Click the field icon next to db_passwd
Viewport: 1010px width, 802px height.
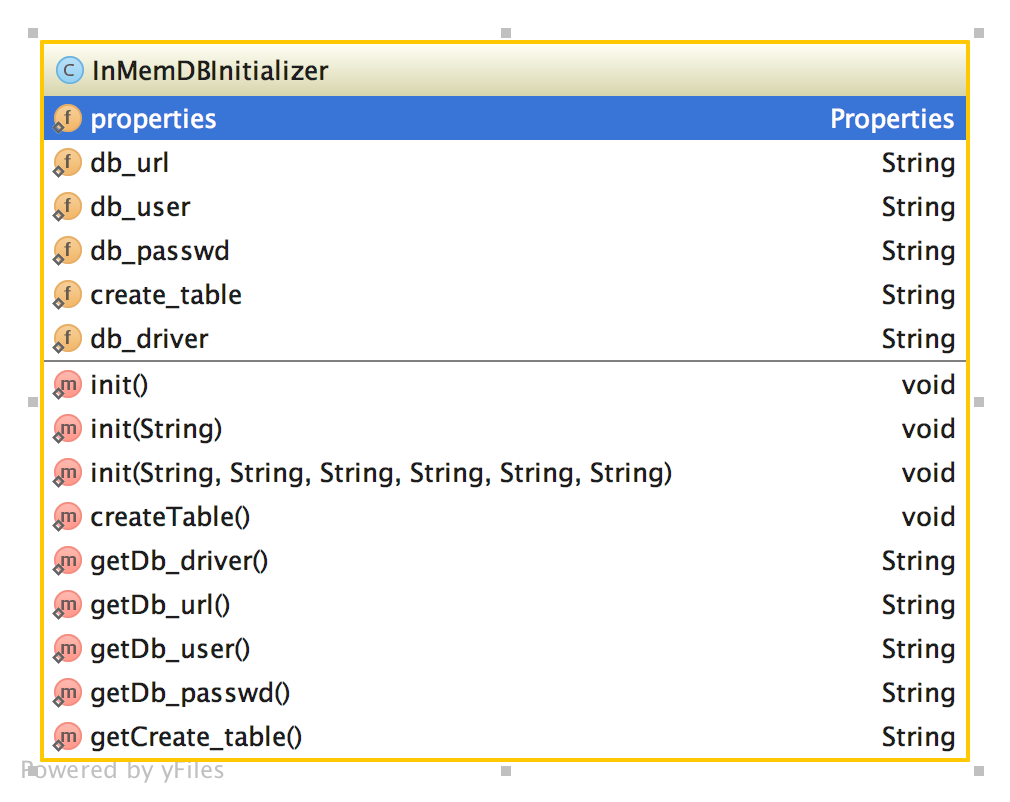pos(67,251)
